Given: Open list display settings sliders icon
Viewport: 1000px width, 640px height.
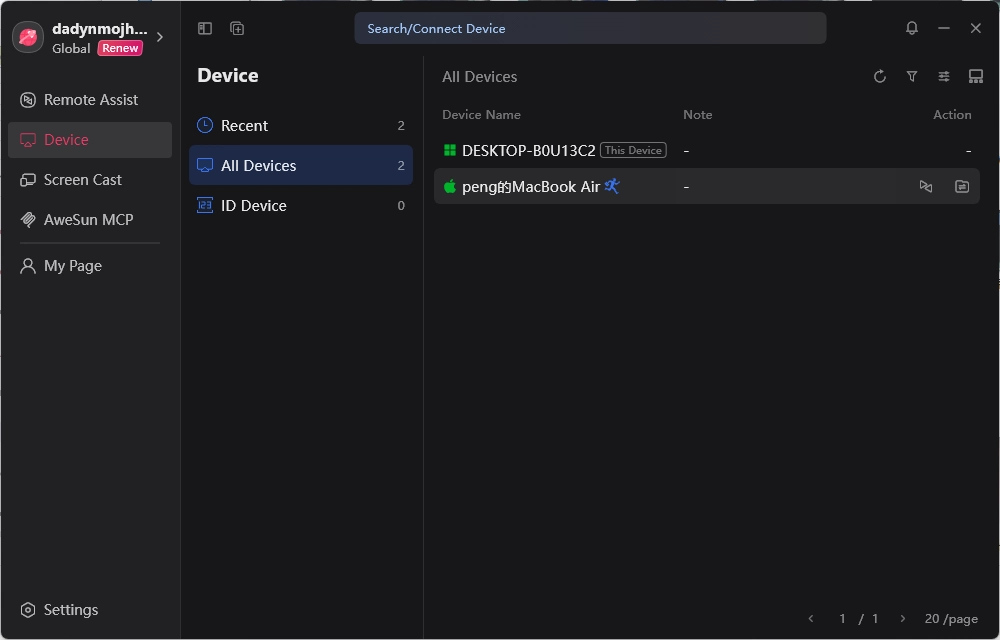Looking at the screenshot, I should [944, 76].
